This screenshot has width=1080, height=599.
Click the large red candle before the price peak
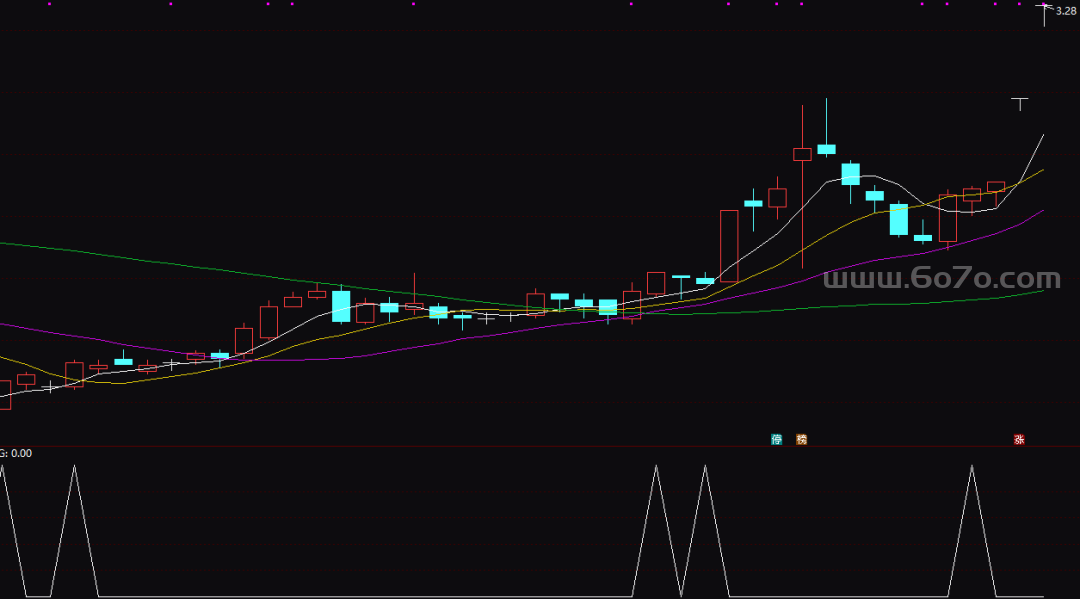click(729, 245)
